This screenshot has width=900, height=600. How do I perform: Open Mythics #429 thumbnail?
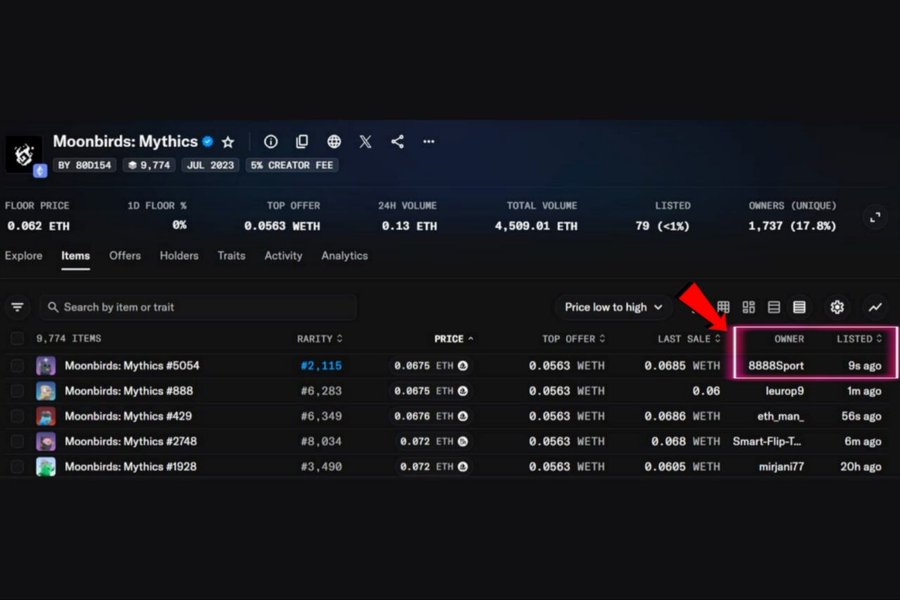[46, 416]
